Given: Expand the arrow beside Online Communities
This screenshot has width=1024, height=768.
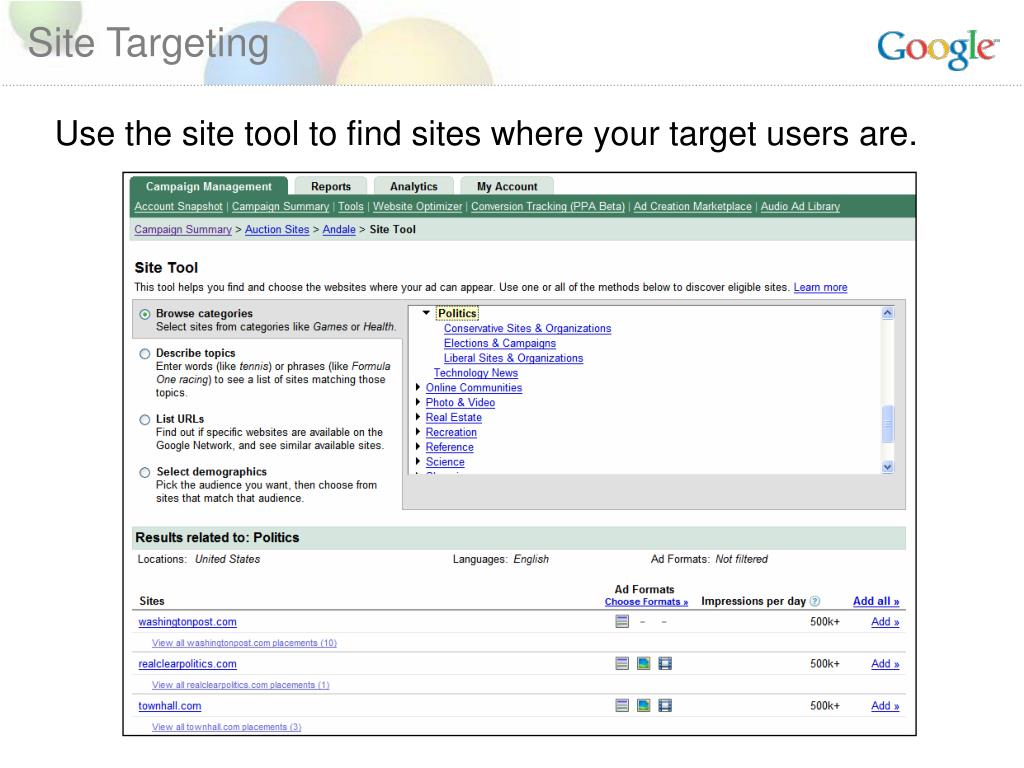Looking at the screenshot, I should point(418,387).
